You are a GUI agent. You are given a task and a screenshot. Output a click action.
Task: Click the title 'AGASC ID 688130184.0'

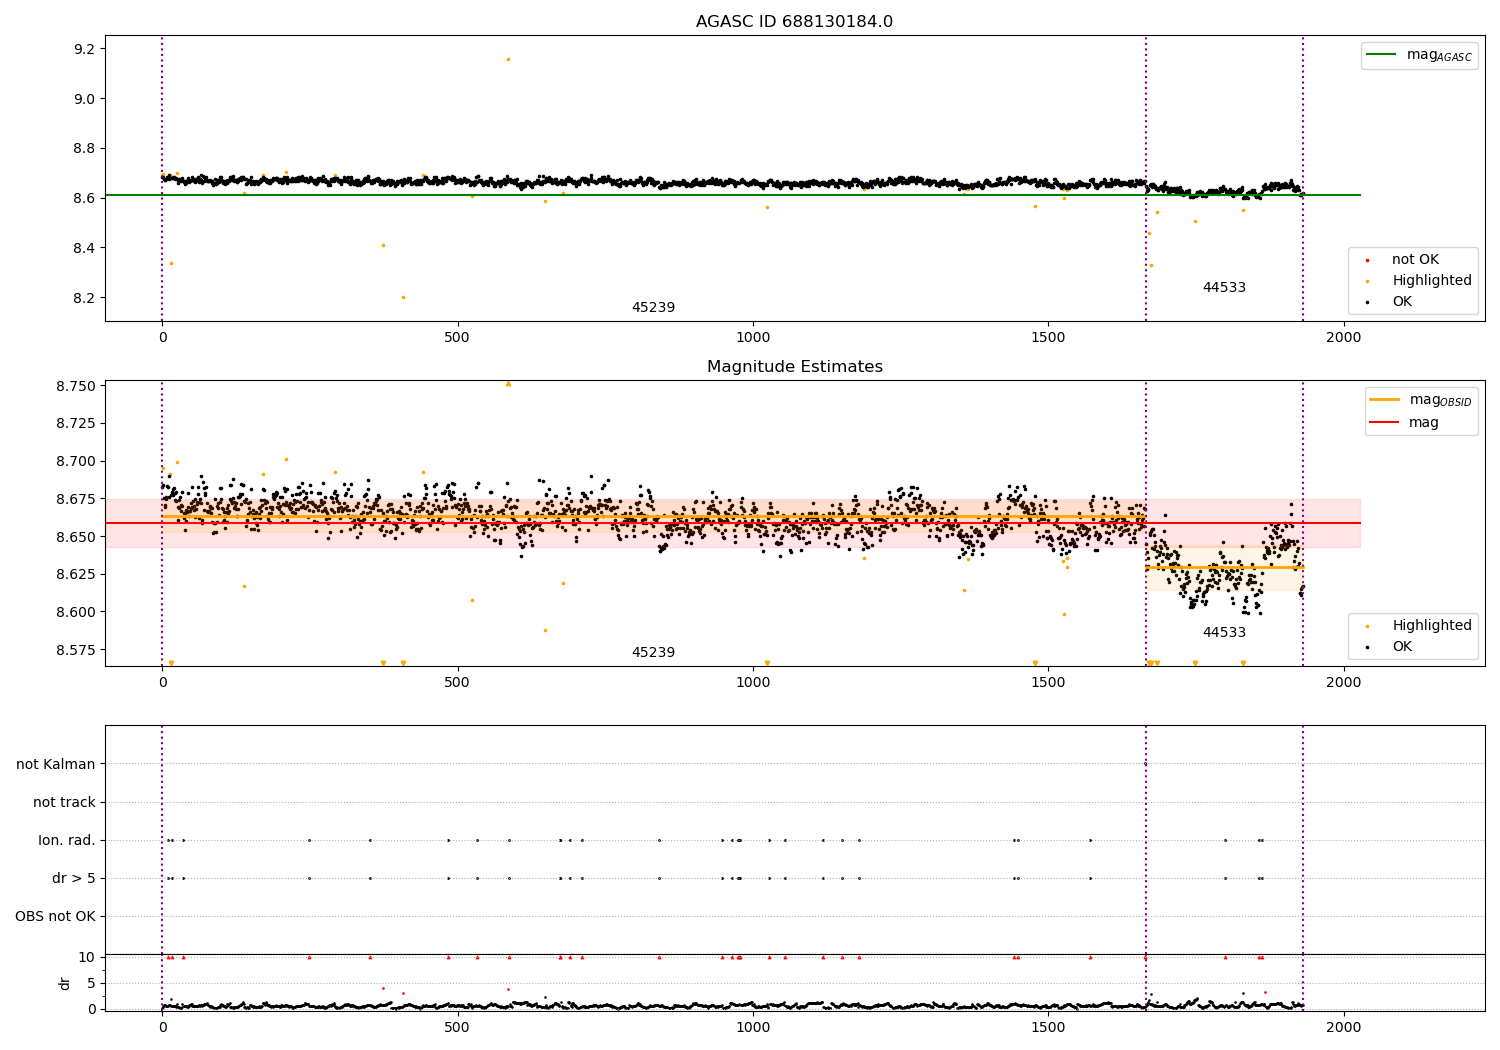pyautogui.click(x=794, y=22)
